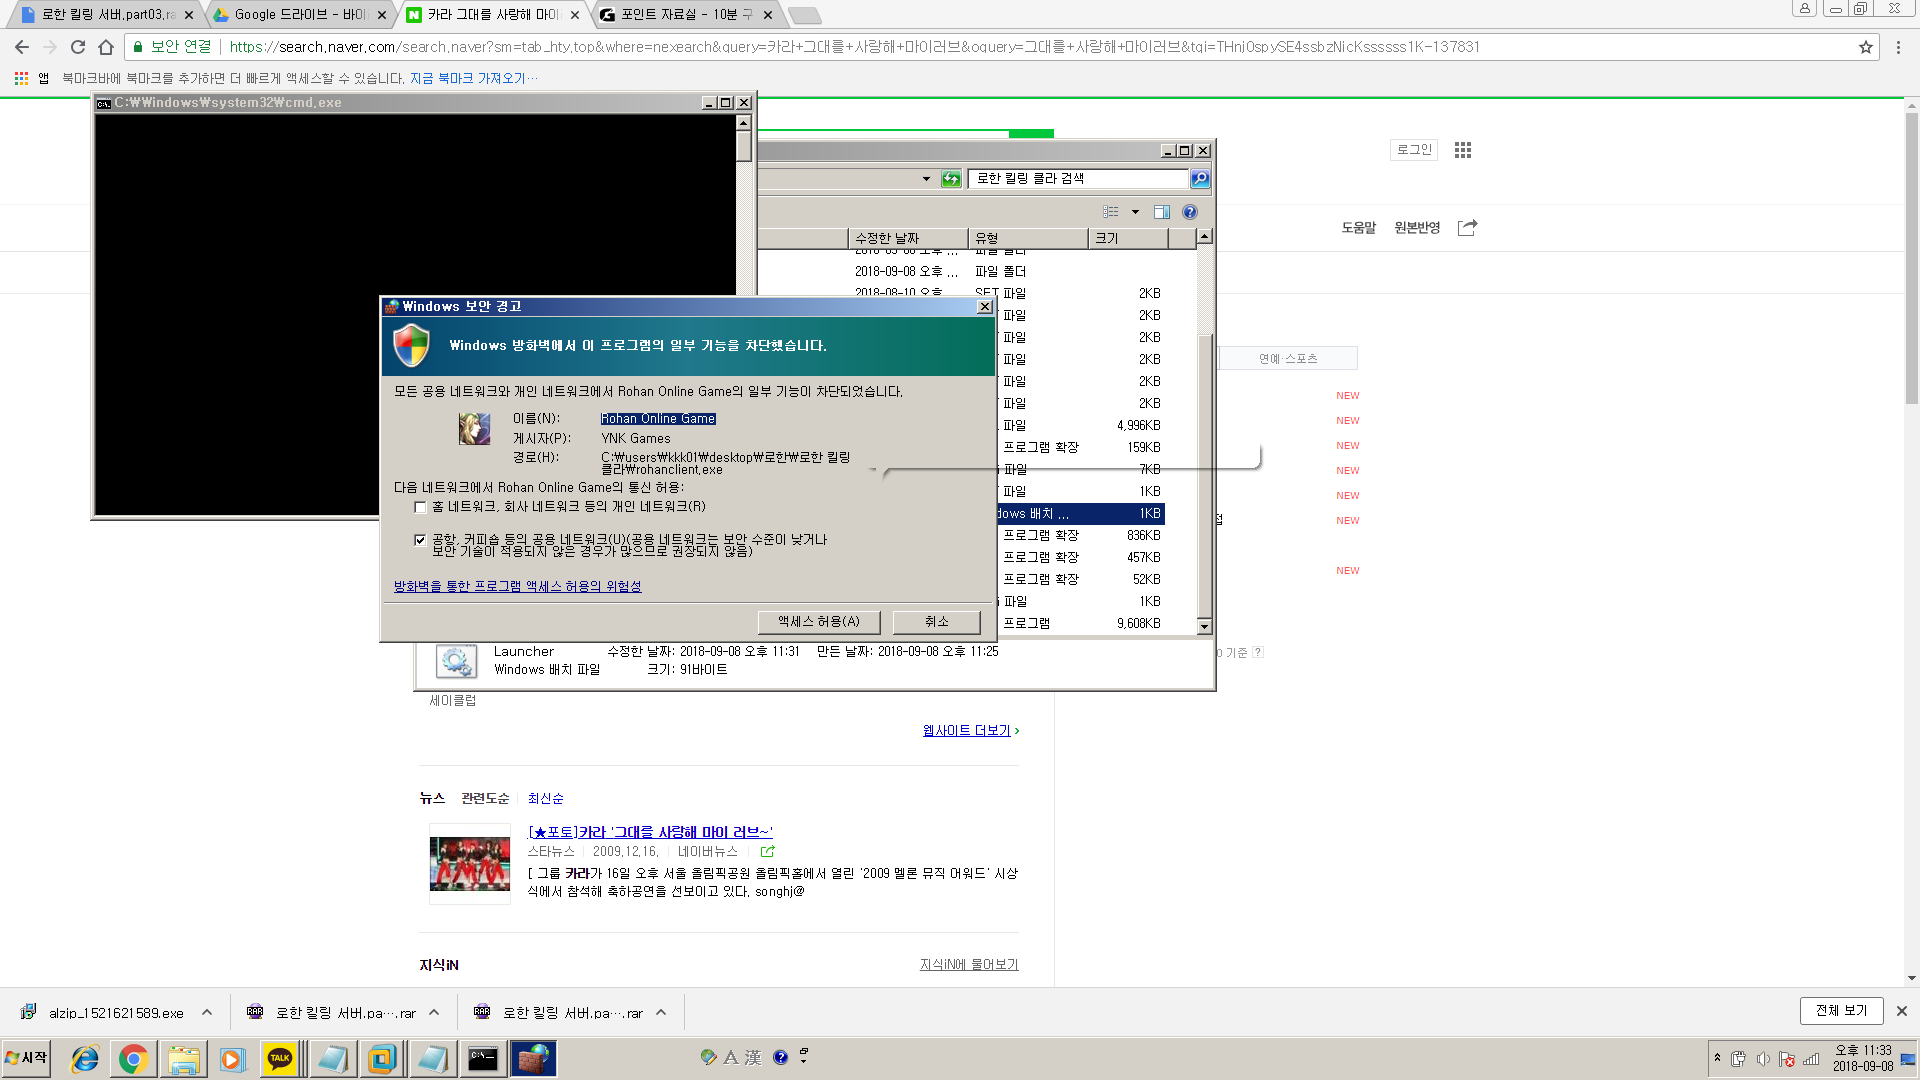Toggle the bookmark star in the address bar
Image resolution: width=1920 pixels, height=1080 pixels.
click(x=1867, y=46)
